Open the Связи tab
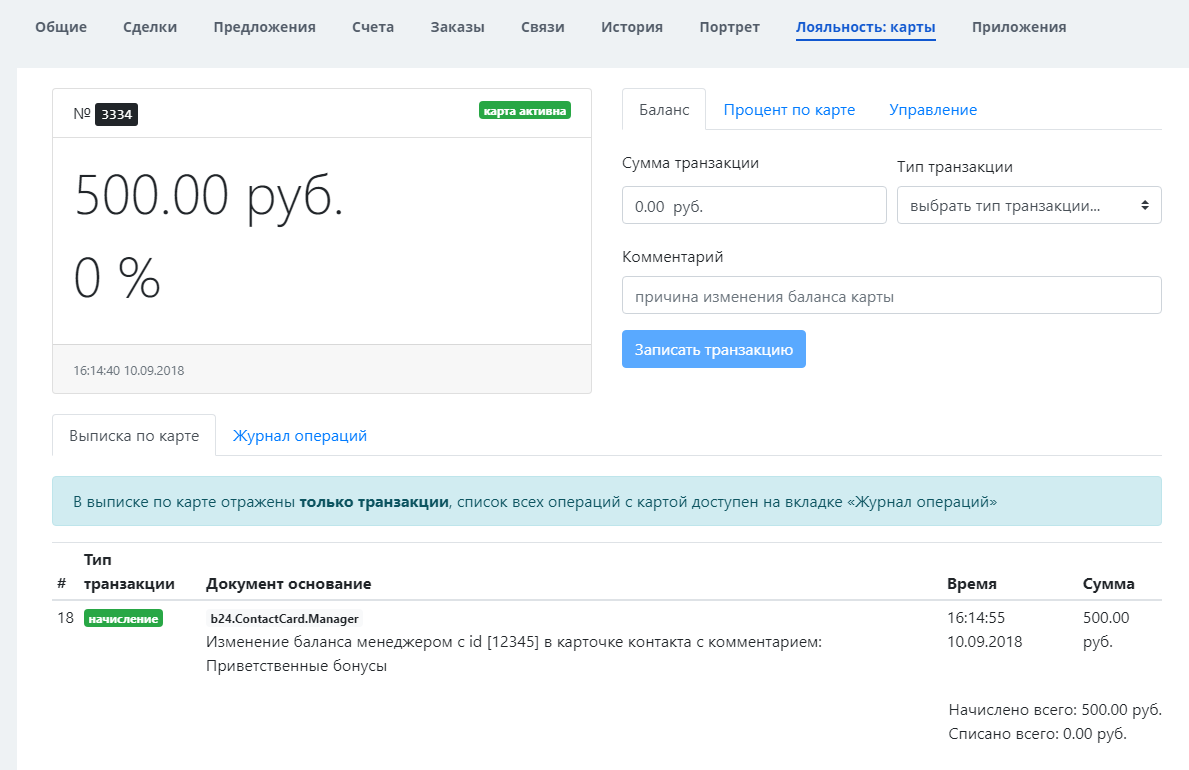The width and height of the screenshot is (1189, 770). [x=543, y=27]
